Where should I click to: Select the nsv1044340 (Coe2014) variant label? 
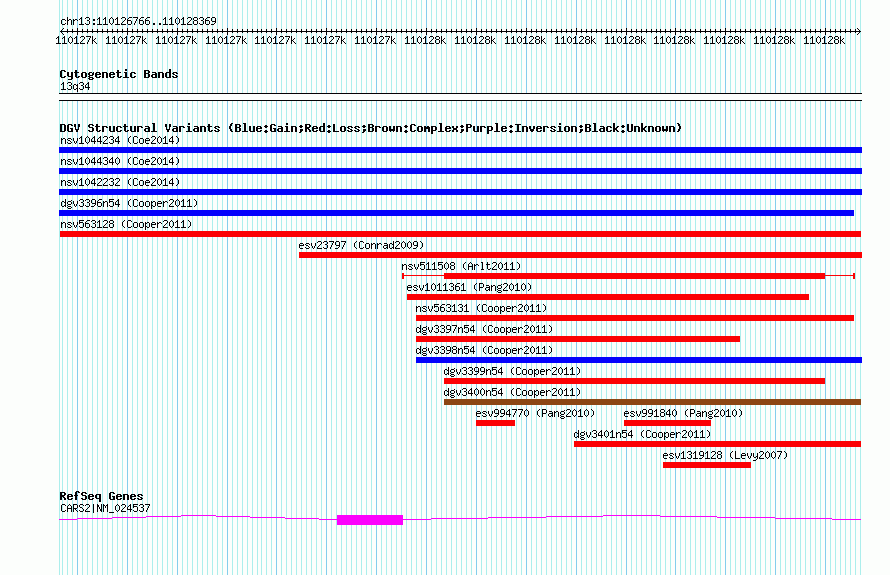120,161
